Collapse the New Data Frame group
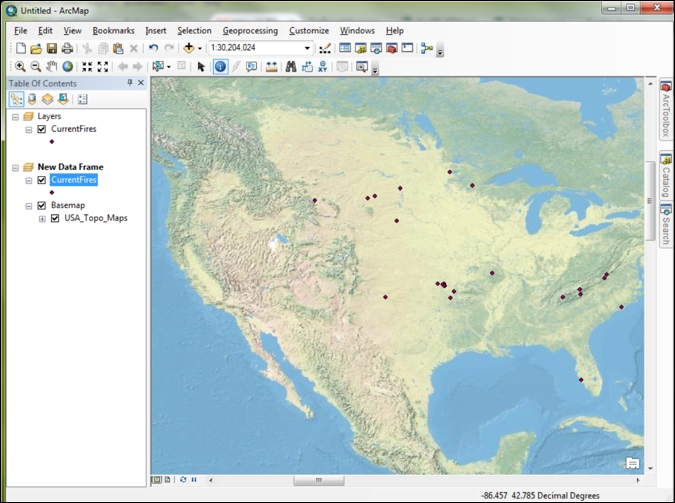This screenshot has height=503, width=675. pos(15,167)
